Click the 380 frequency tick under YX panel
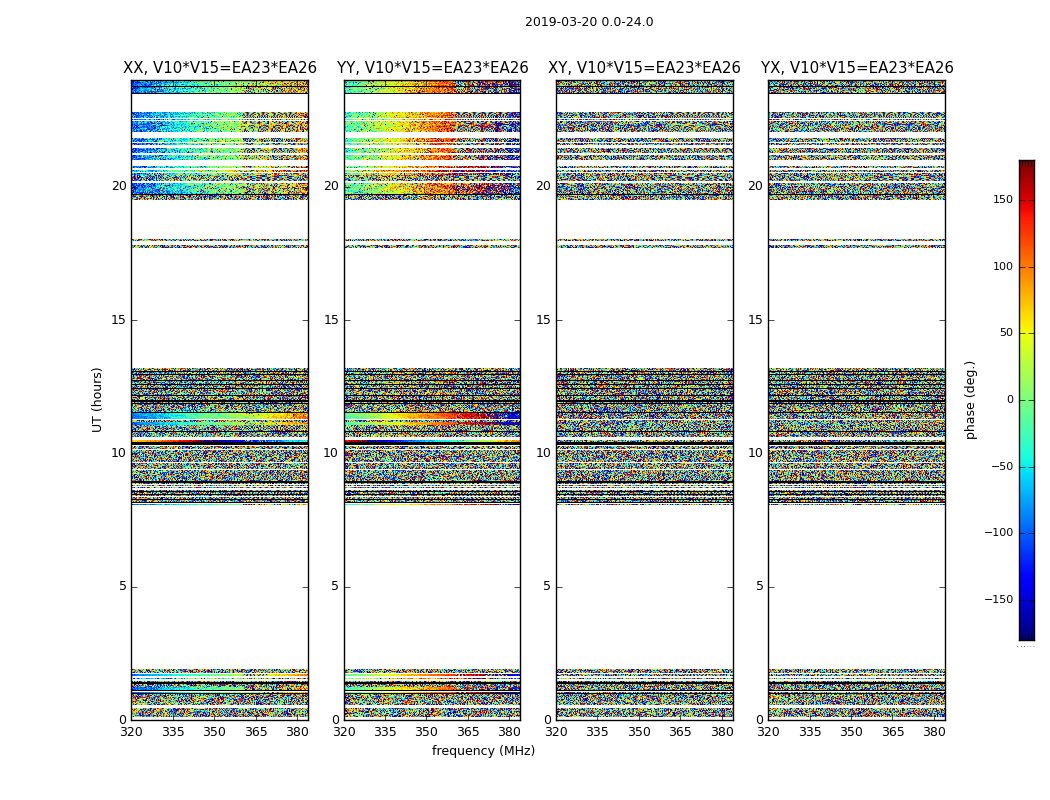 tap(934, 732)
